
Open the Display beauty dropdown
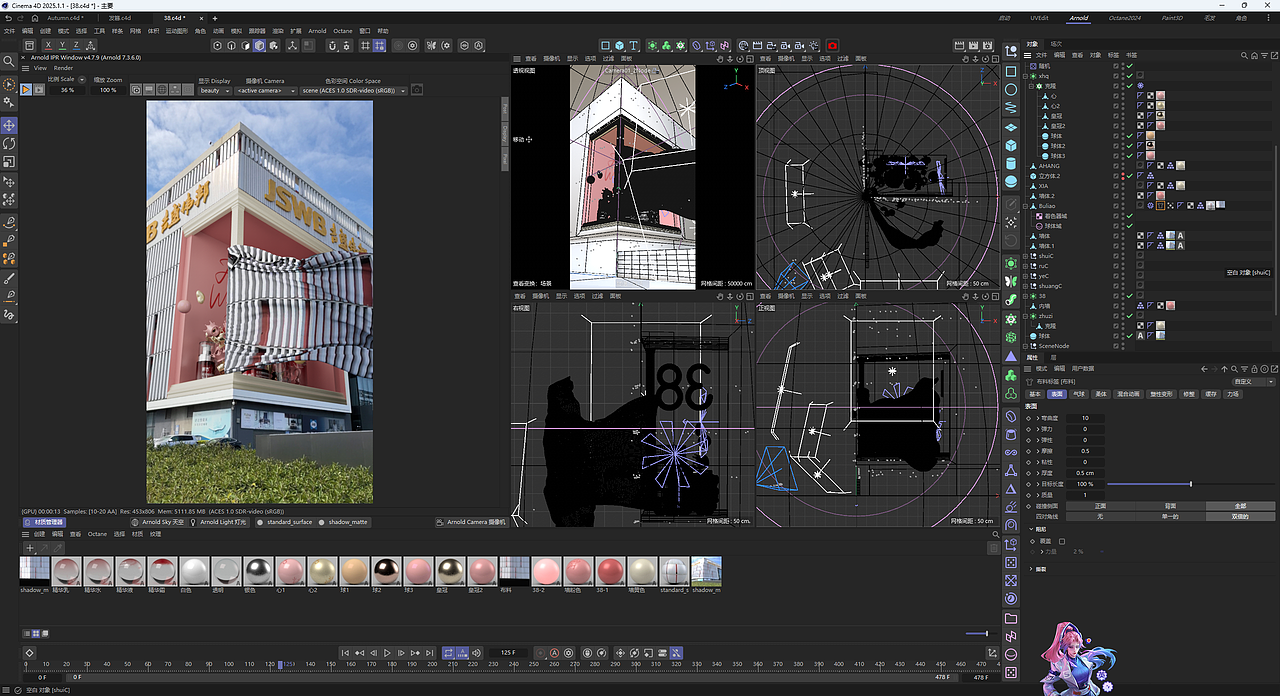coord(215,90)
